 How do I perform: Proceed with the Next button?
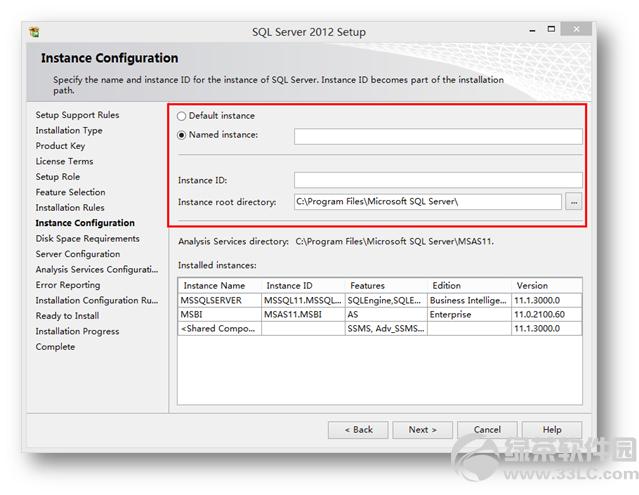(x=422, y=430)
